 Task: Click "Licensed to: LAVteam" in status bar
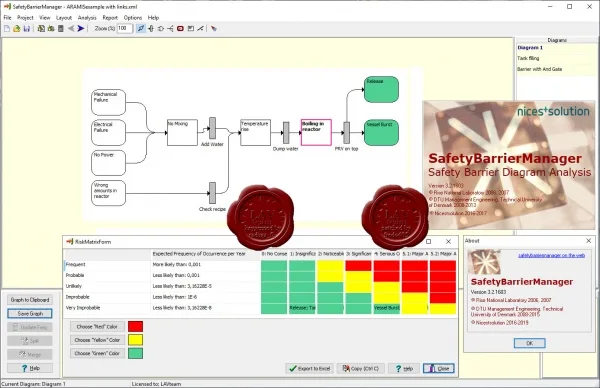[x=156, y=384]
